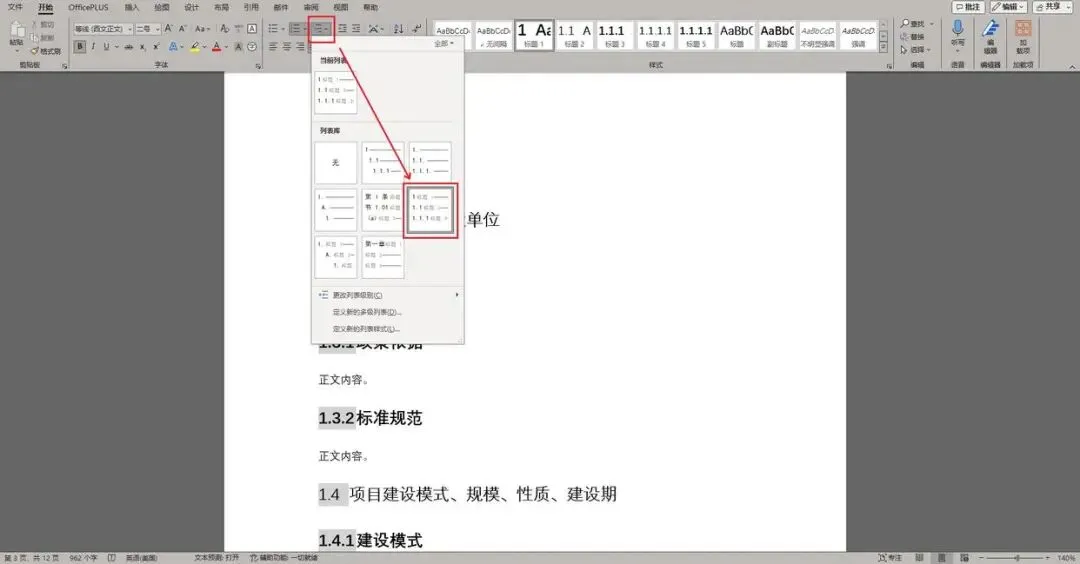Switch to the OfficePLUS tab
The width and height of the screenshot is (1080, 564).
click(x=88, y=7)
